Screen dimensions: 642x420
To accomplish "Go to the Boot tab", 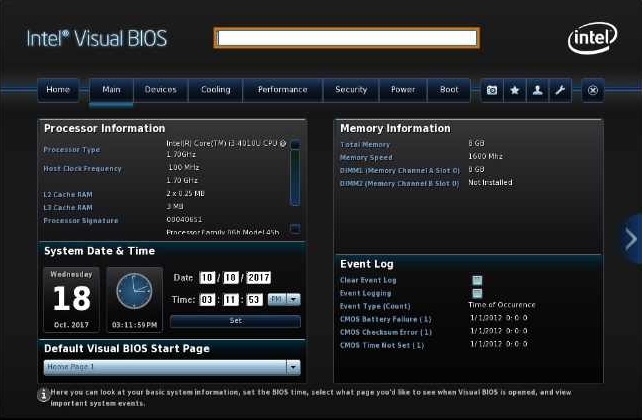I will [x=449, y=90].
